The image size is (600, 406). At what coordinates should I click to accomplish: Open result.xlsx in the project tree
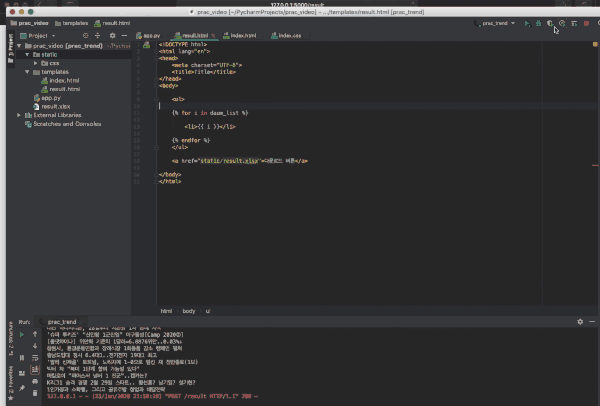click(x=54, y=106)
